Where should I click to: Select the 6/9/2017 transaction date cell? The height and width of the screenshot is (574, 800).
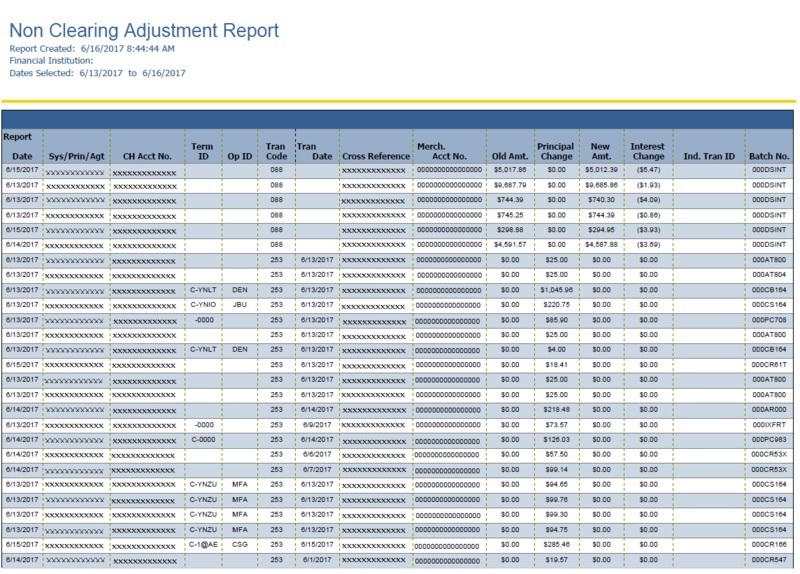(313, 424)
